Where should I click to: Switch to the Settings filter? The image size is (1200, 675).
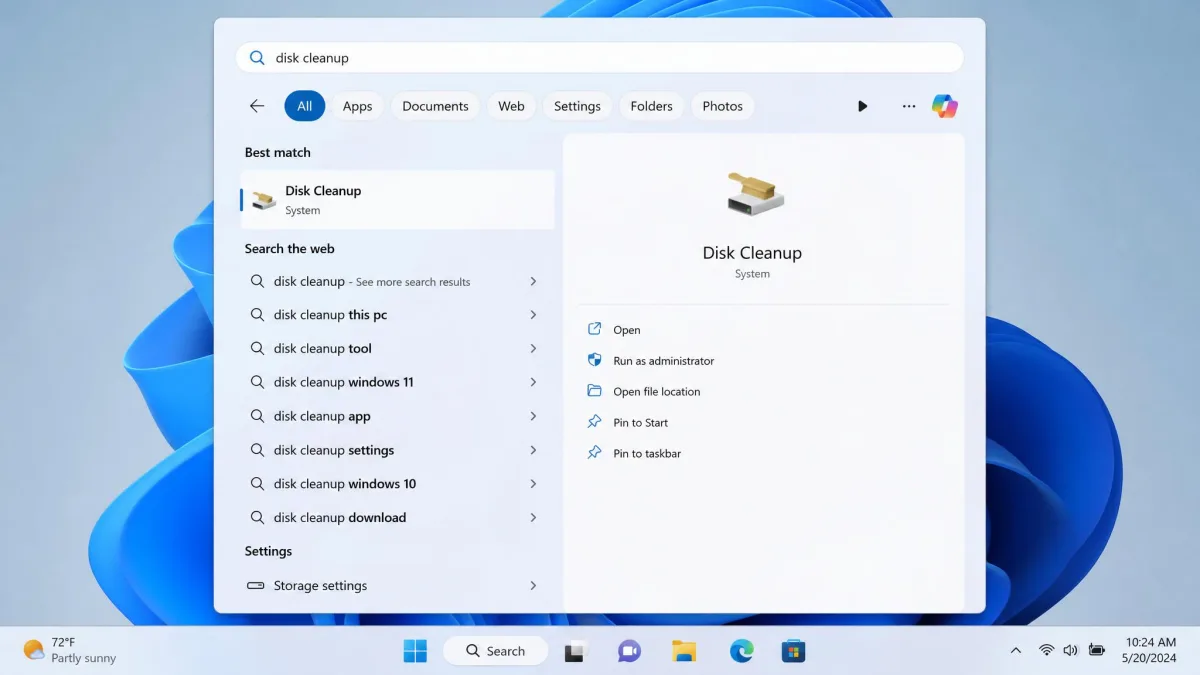(577, 106)
